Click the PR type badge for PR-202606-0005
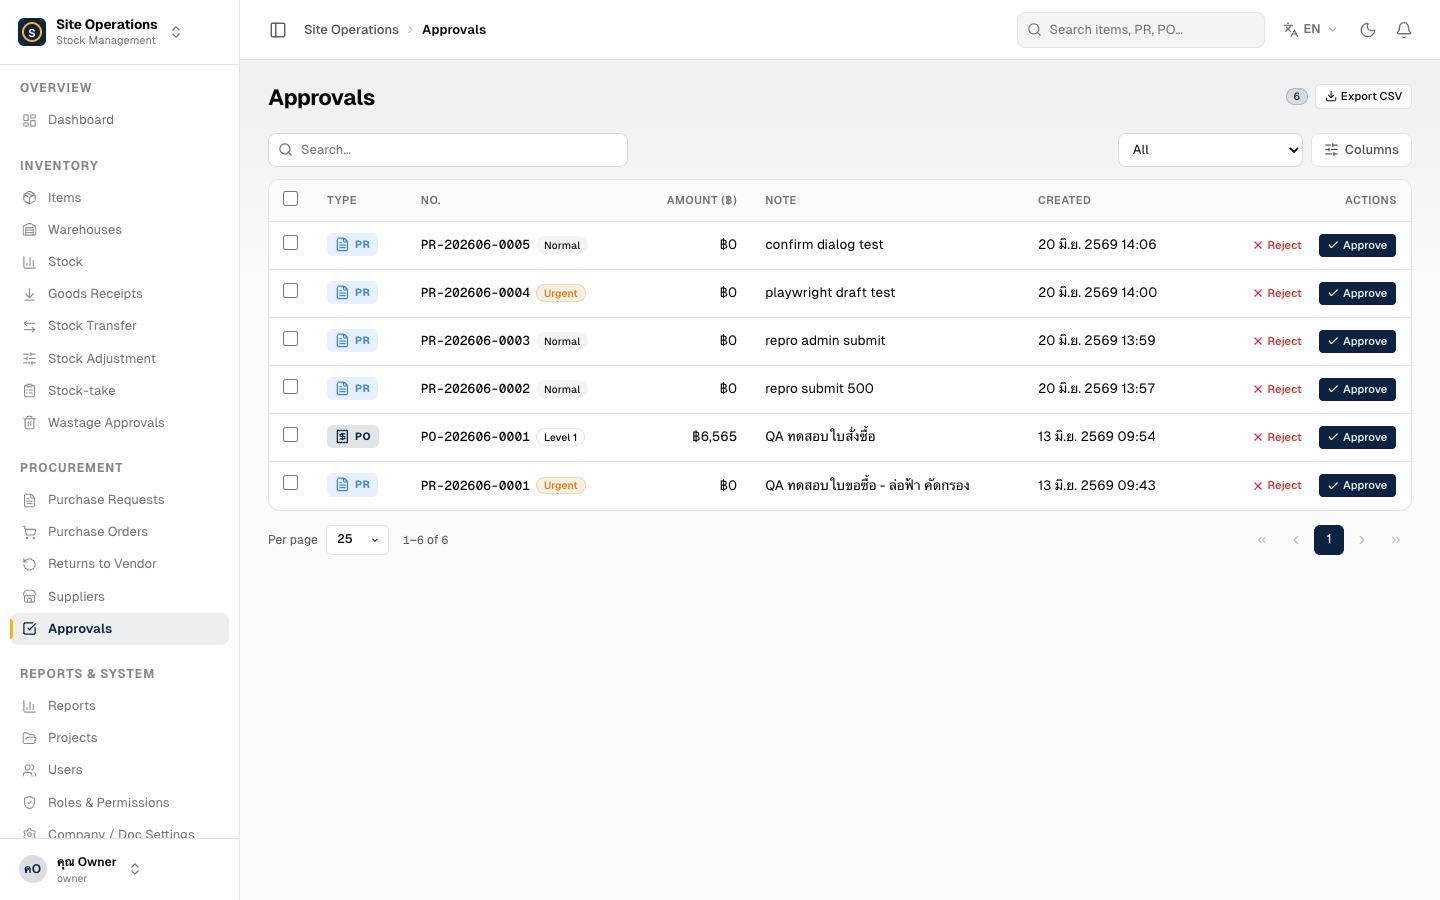This screenshot has height=900, width=1440. 352,245
